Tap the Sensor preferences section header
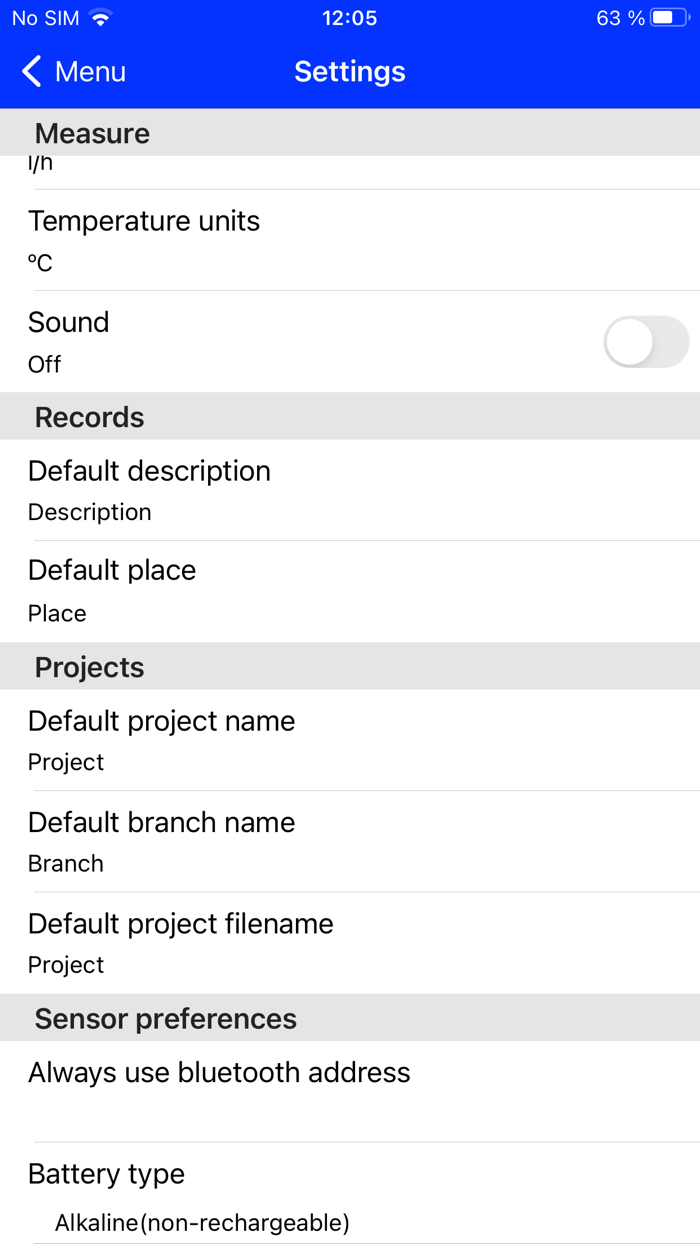 pos(166,1019)
